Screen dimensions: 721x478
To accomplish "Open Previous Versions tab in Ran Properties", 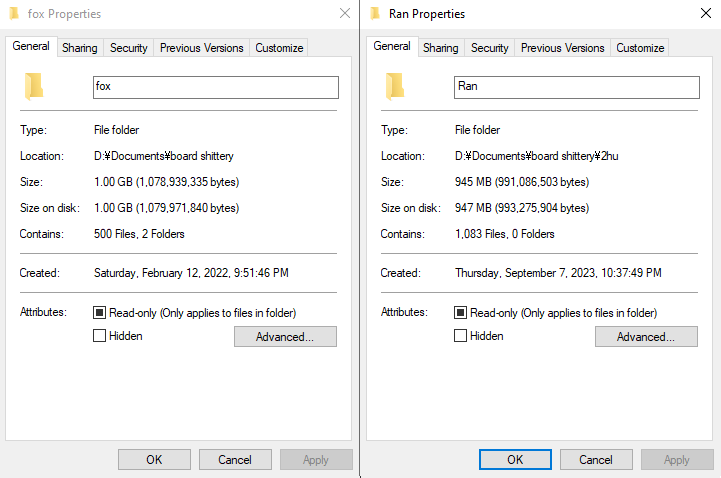I will 562,48.
